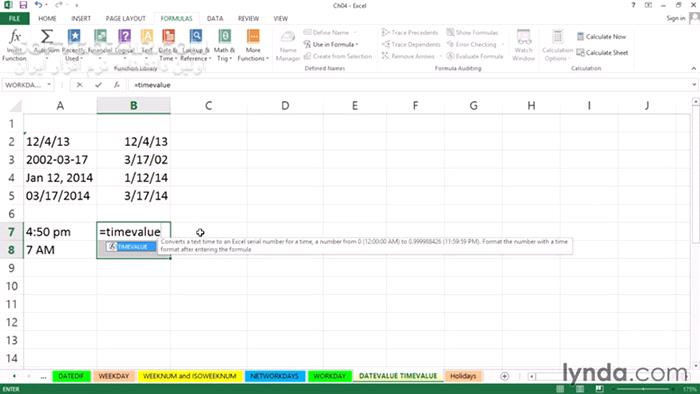Switch to Normal view in status bar

click(x=560, y=389)
